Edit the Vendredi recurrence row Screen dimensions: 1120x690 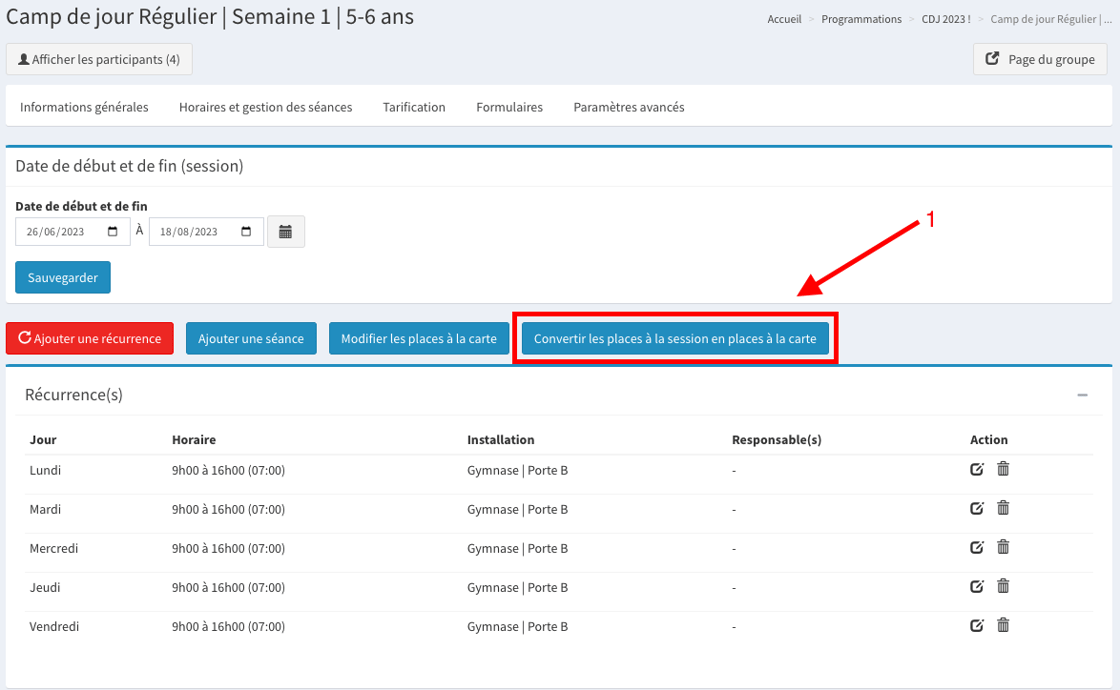977,625
